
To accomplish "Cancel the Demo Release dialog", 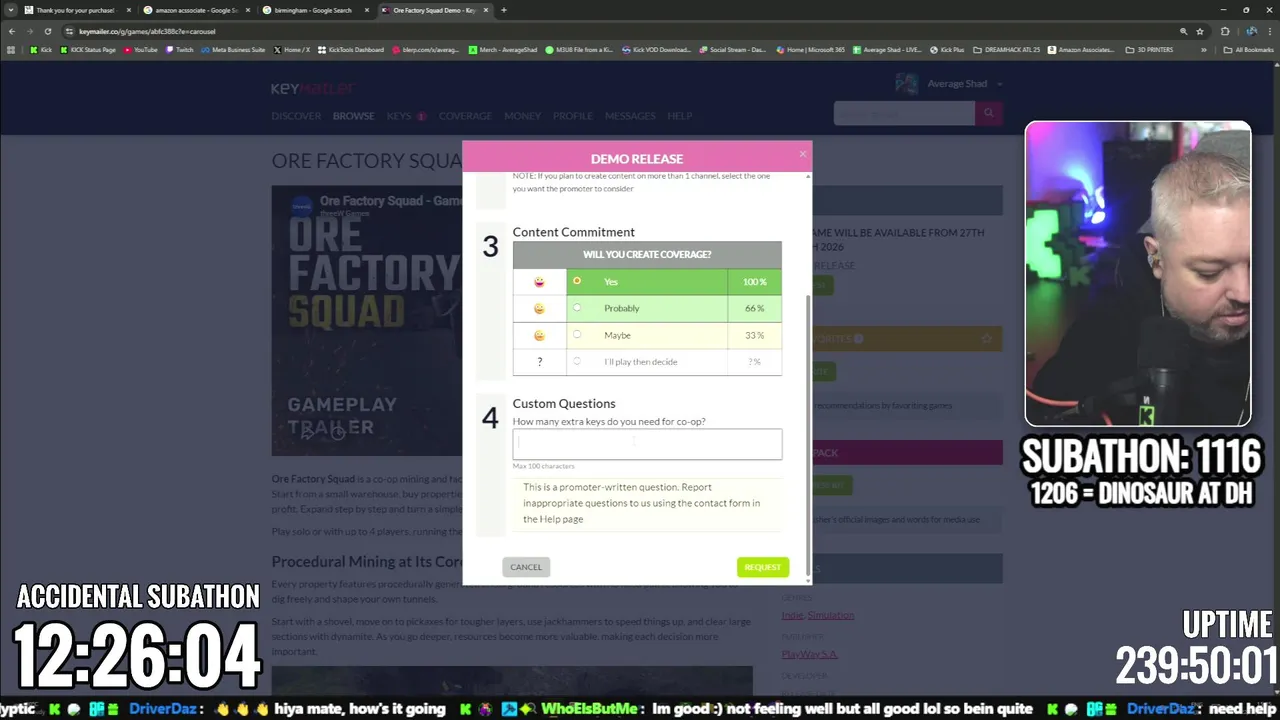I will [526, 567].
